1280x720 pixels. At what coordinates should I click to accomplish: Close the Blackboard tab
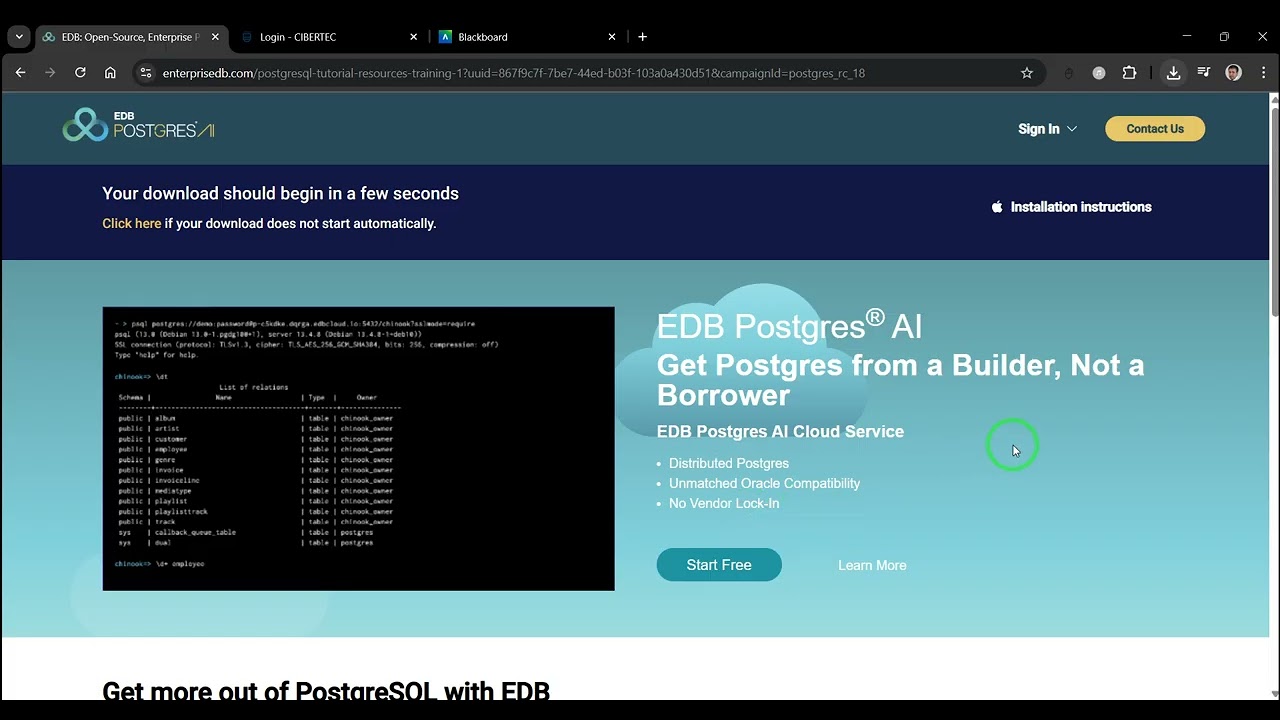pyautogui.click(x=612, y=37)
